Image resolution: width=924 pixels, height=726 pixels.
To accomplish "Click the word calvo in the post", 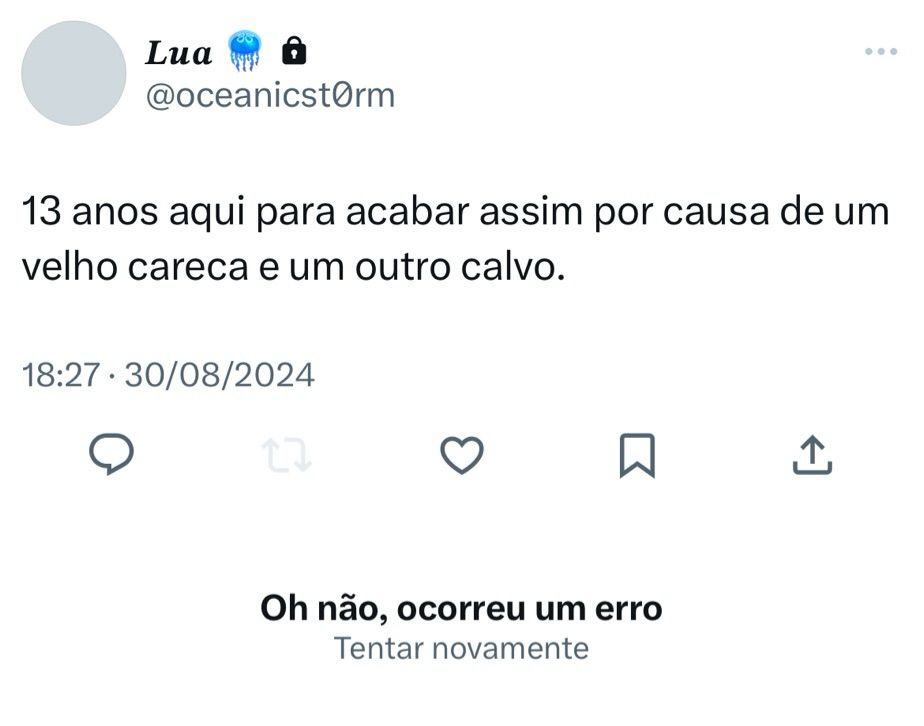I will click(x=516, y=268).
